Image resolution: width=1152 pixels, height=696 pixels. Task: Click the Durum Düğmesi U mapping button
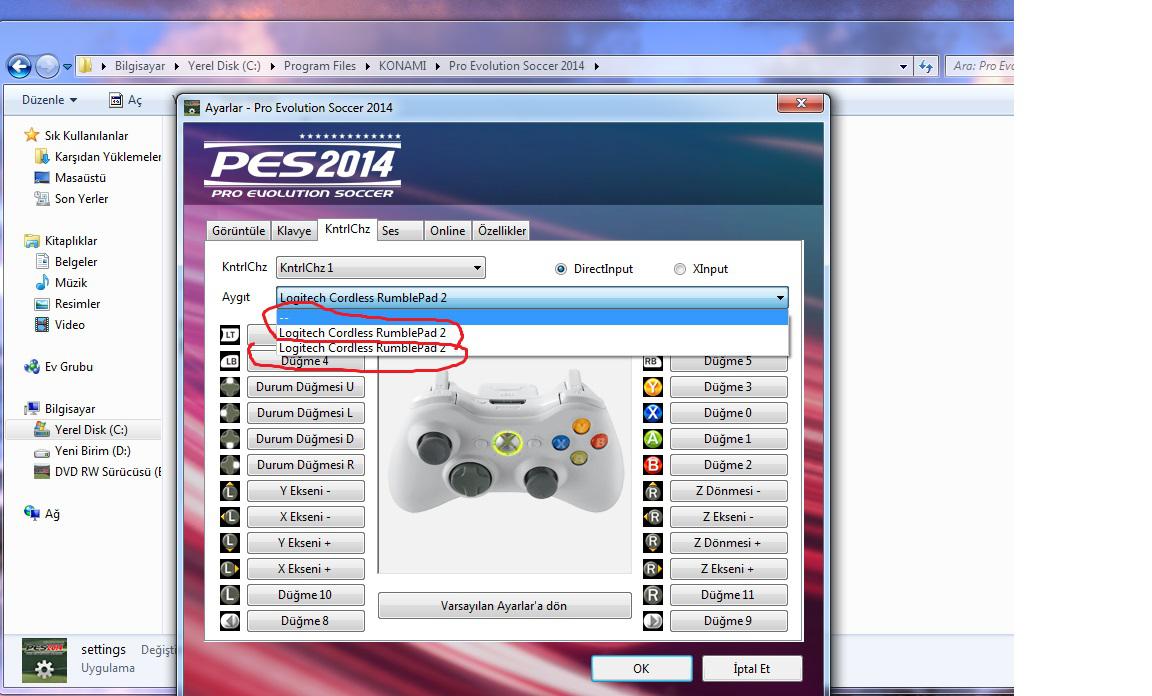(x=305, y=387)
